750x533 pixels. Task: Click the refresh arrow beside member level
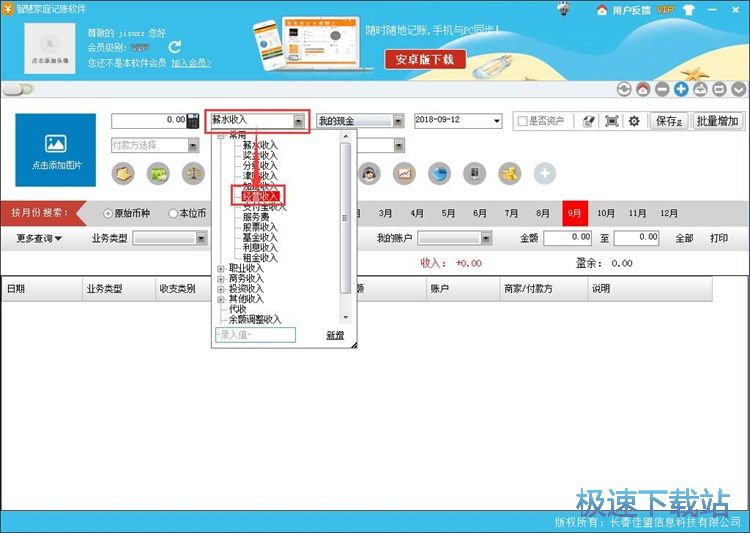(175, 47)
